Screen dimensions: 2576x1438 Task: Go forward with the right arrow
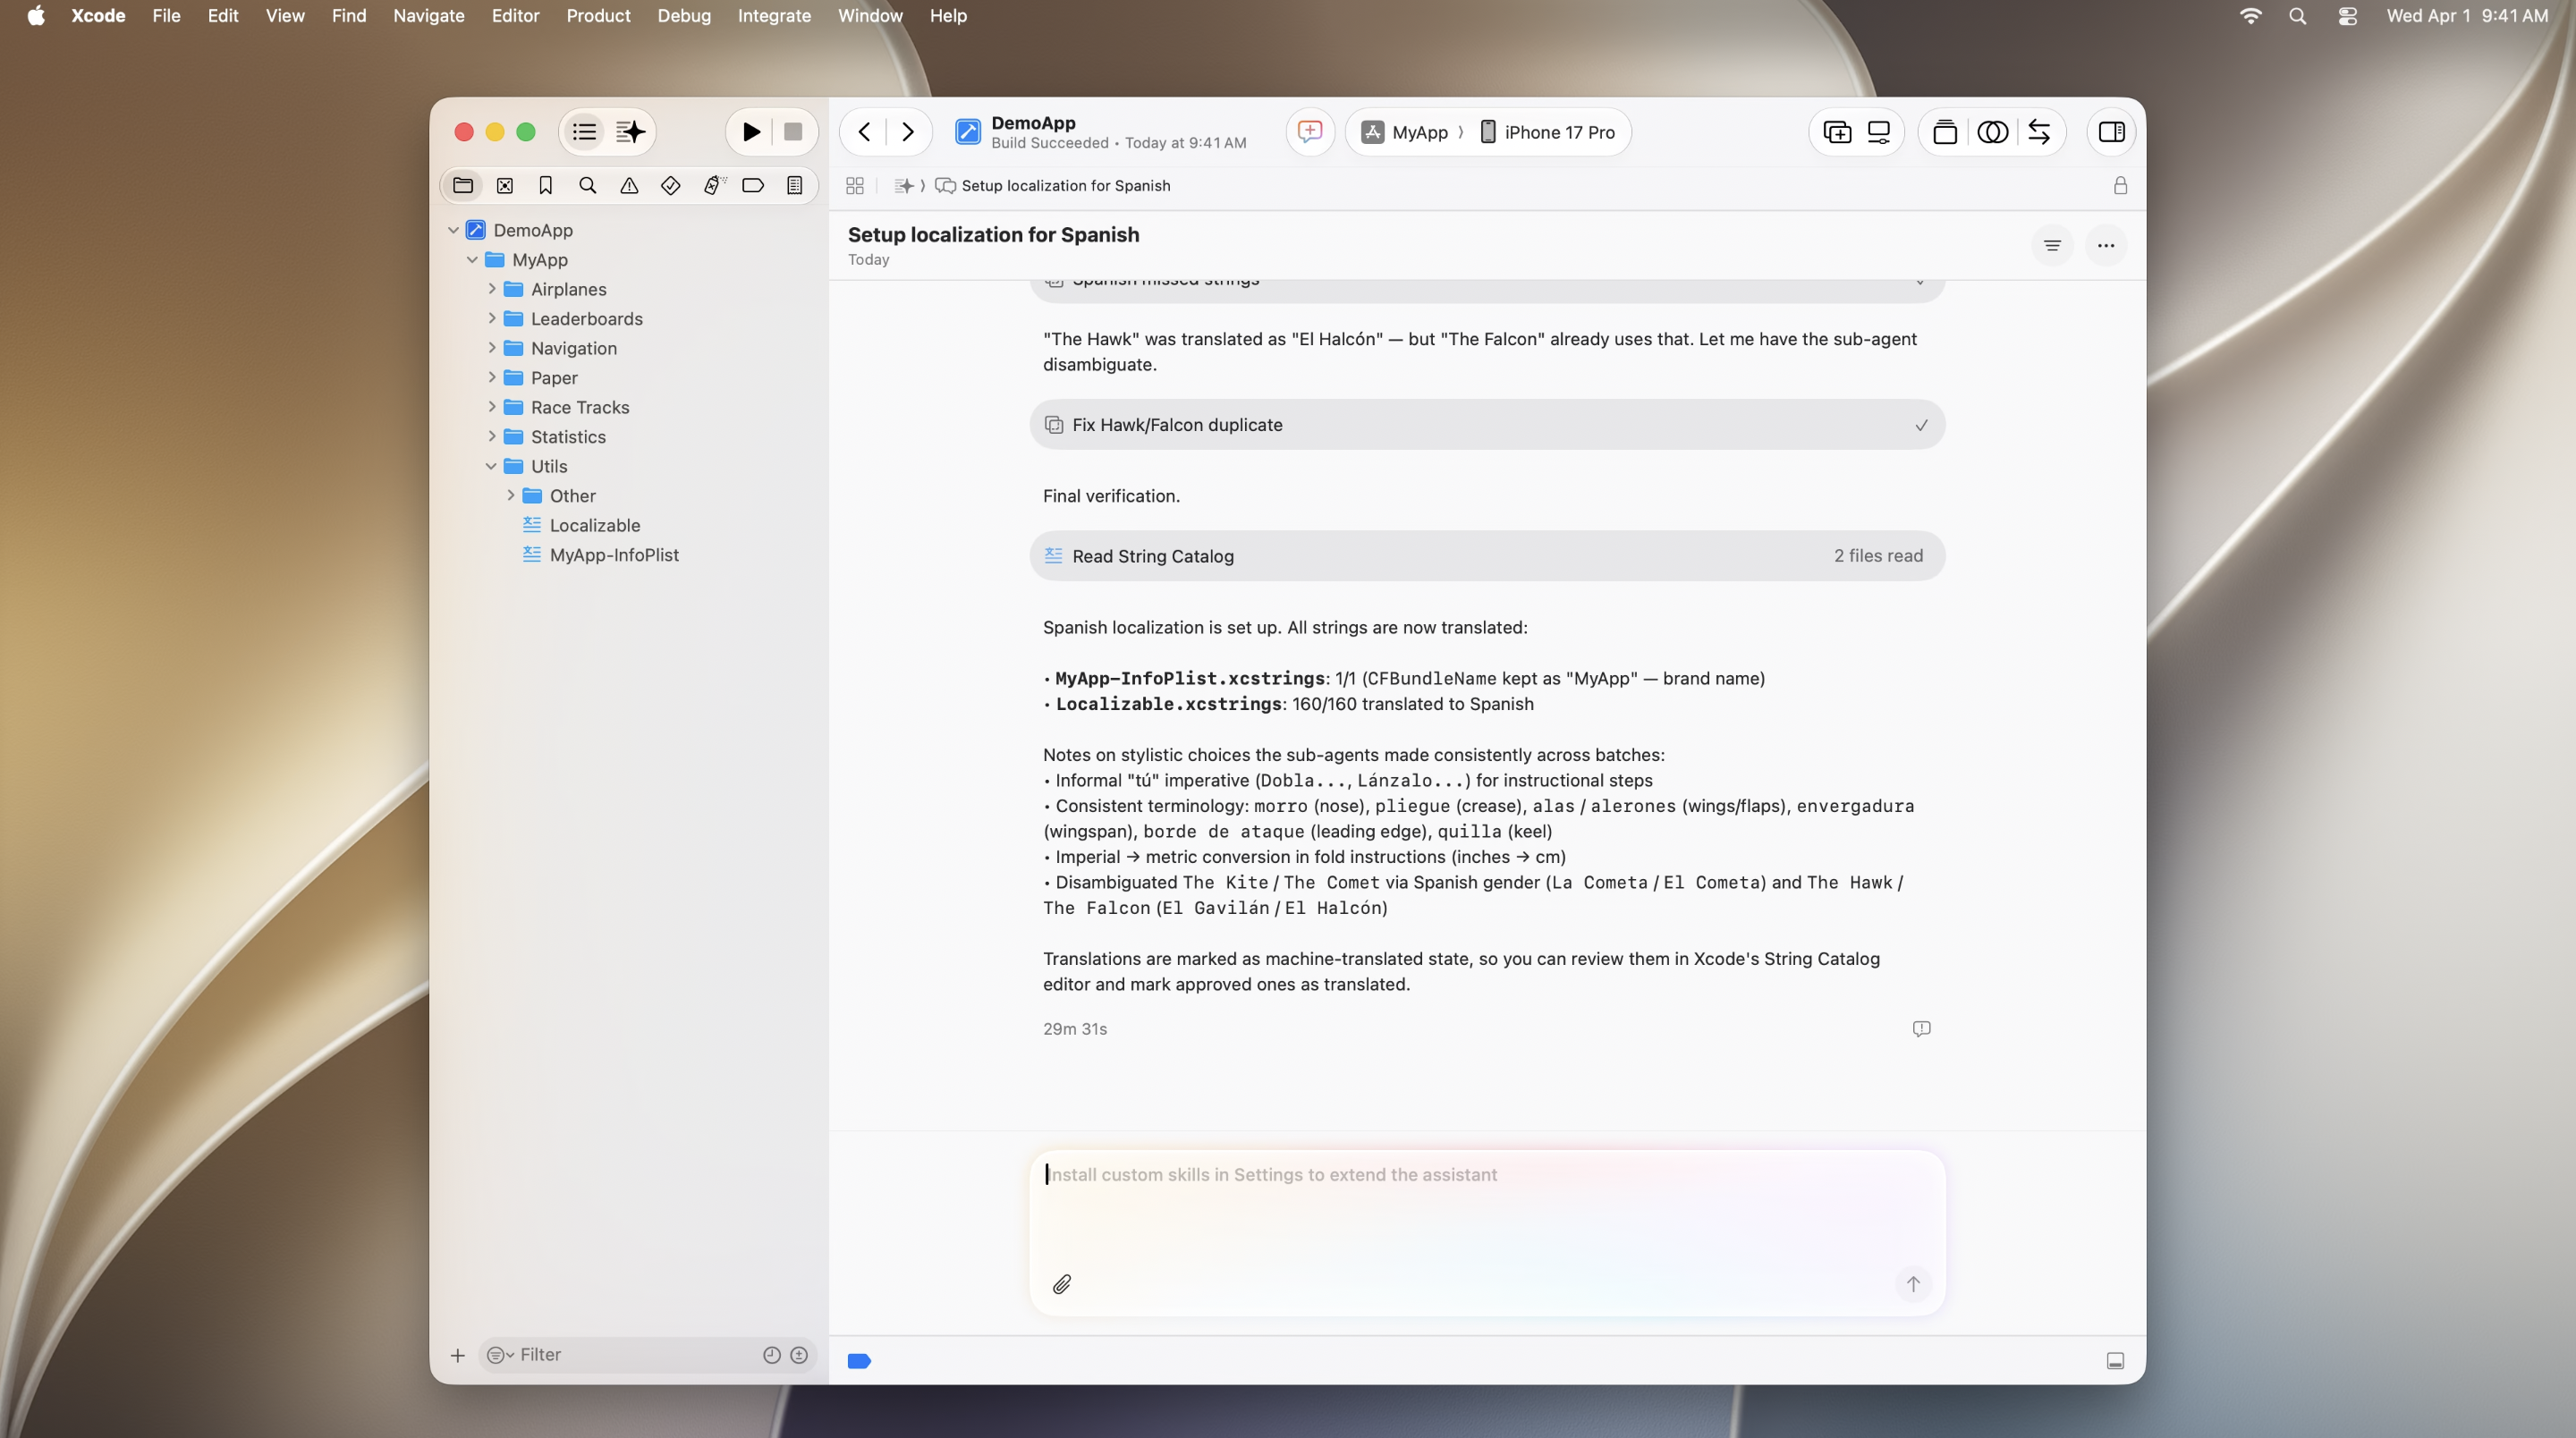click(907, 132)
